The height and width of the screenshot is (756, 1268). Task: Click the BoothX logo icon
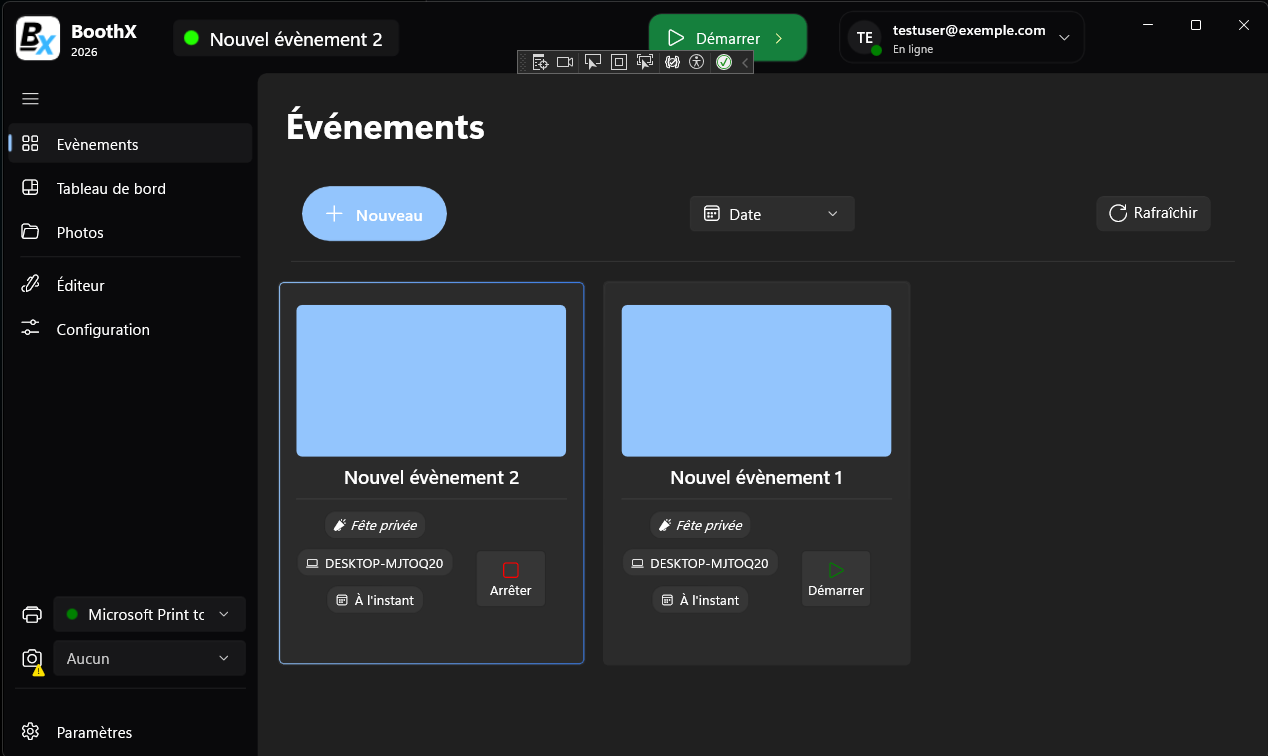click(38, 39)
